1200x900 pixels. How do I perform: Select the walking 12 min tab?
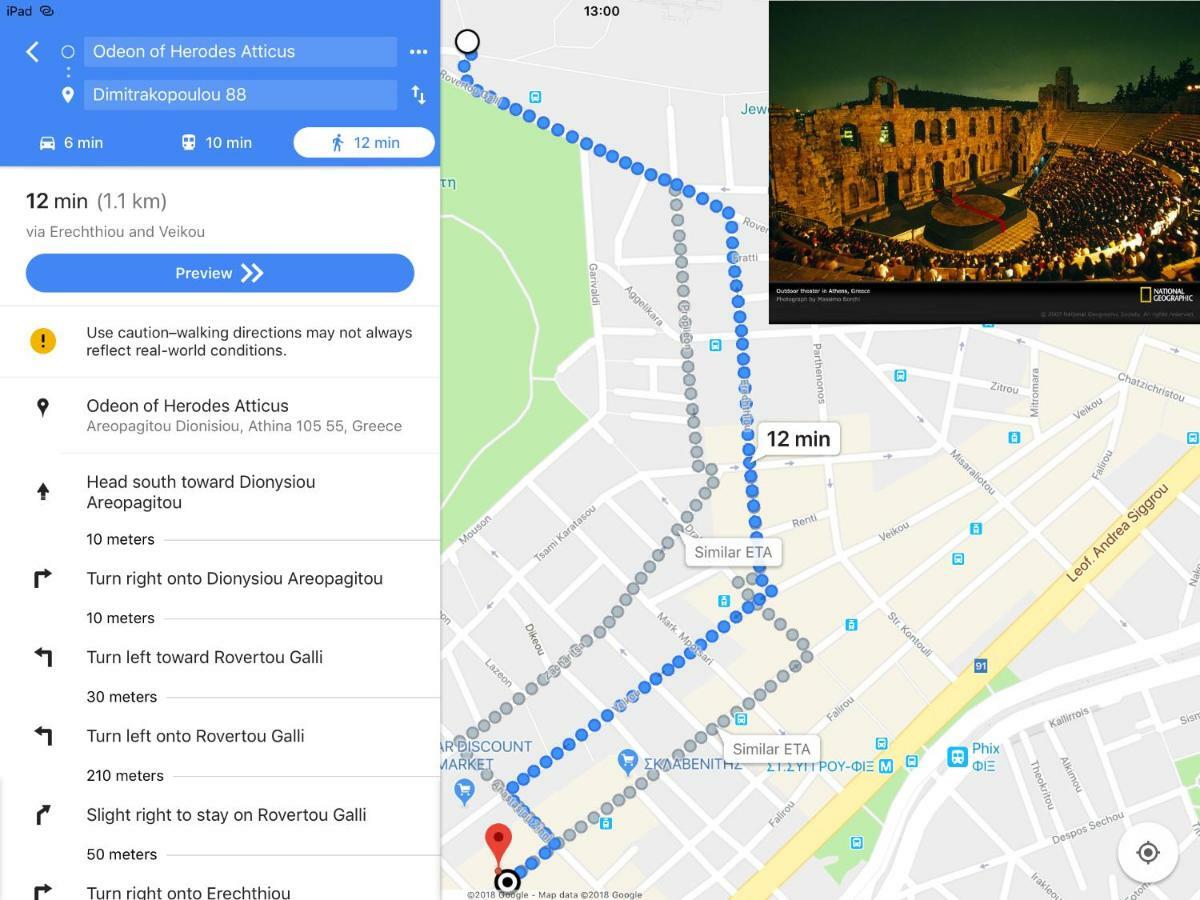[x=364, y=143]
